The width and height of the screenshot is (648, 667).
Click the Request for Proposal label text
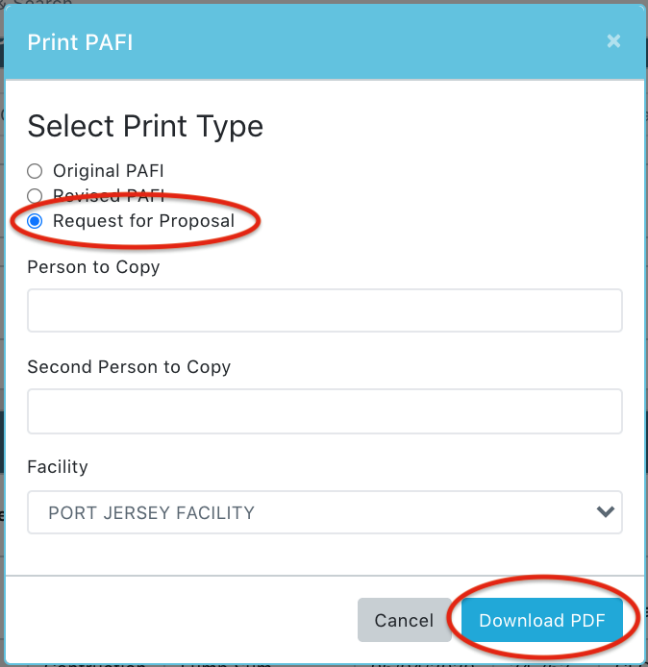coord(143,221)
